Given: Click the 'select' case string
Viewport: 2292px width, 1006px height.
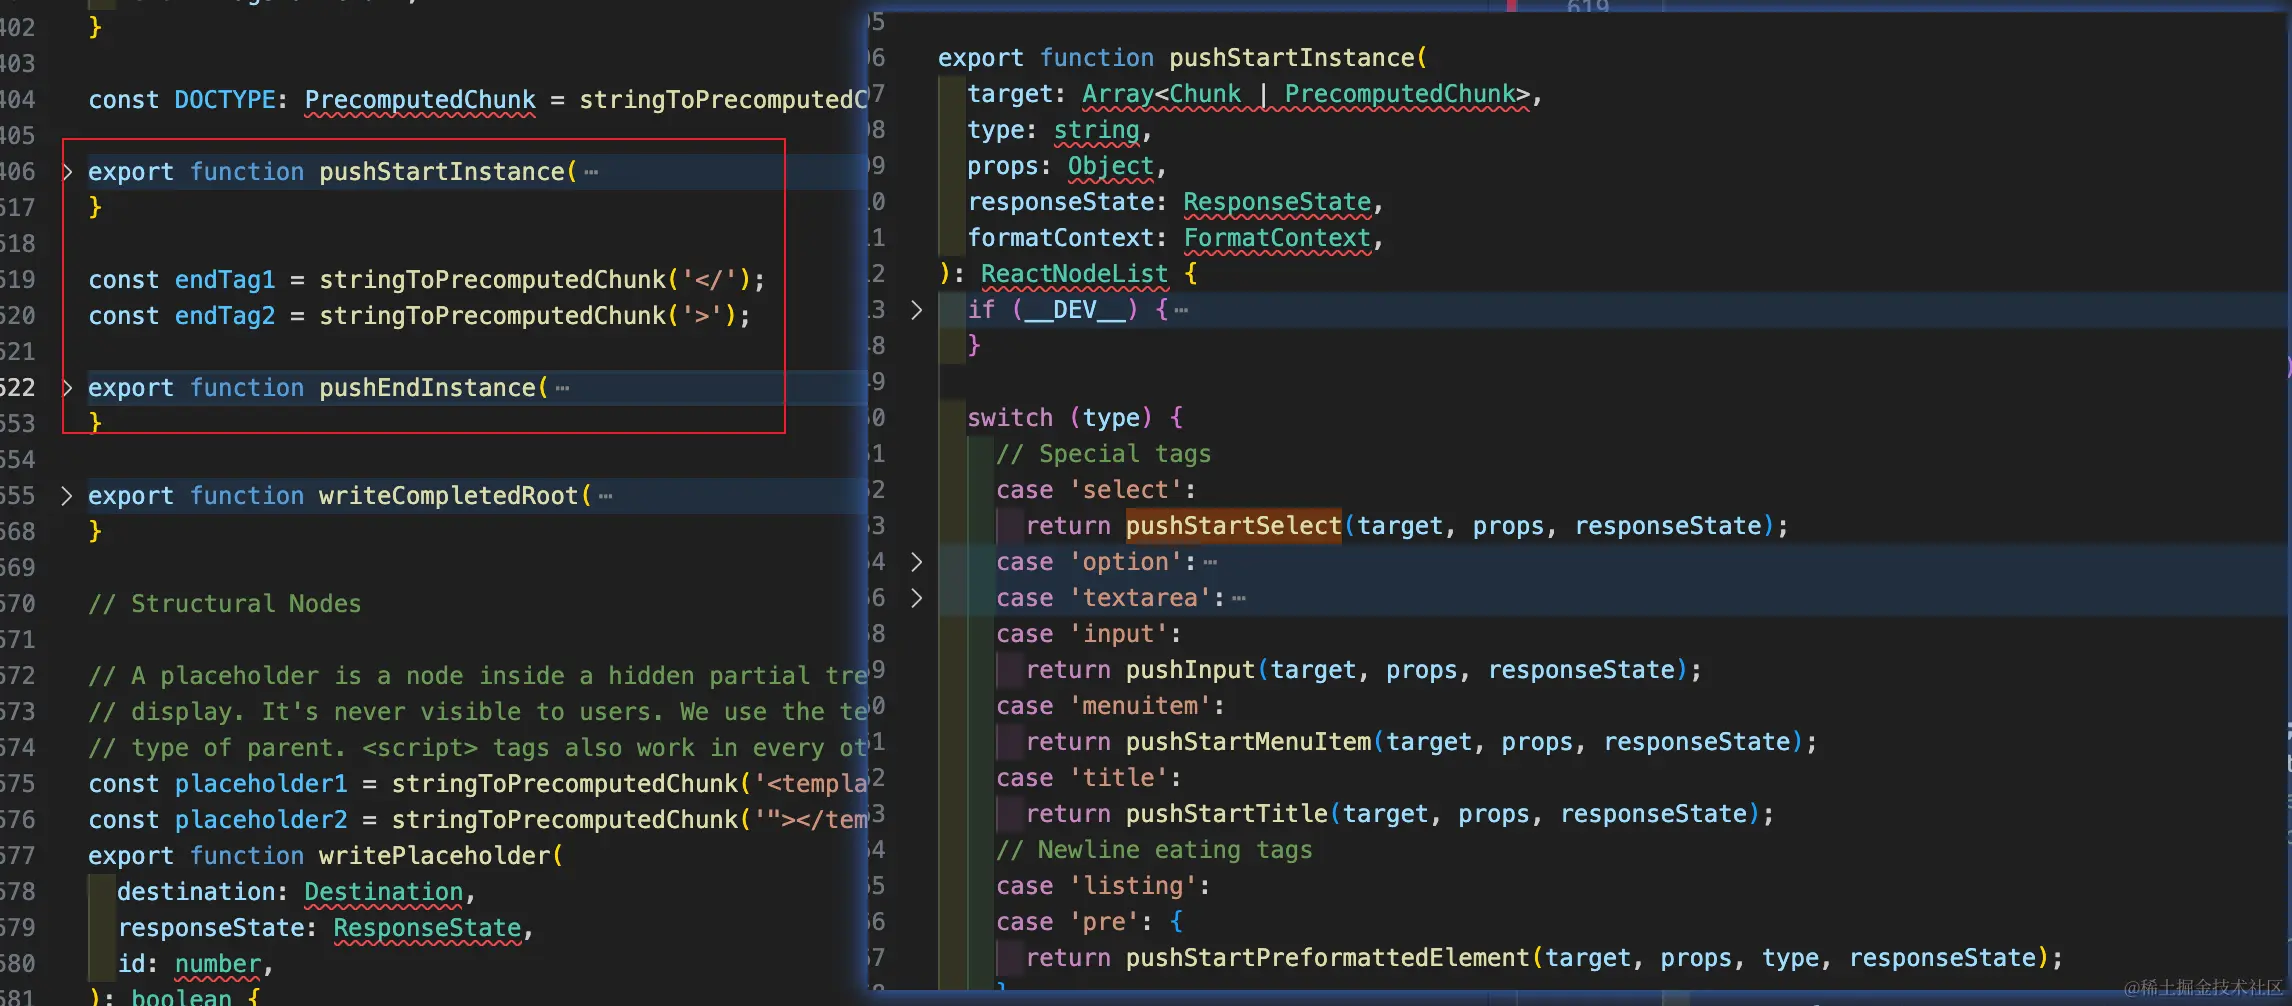Looking at the screenshot, I should (x=1126, y=490).
